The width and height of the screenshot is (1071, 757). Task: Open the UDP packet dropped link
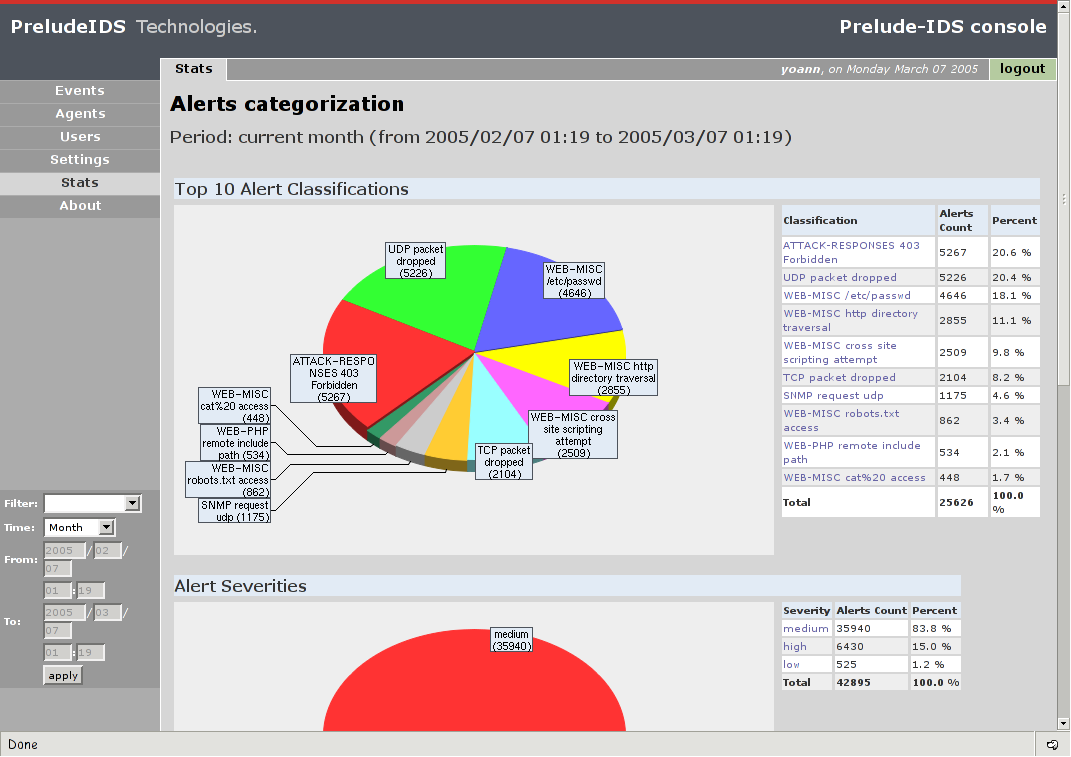pos(839,278)
